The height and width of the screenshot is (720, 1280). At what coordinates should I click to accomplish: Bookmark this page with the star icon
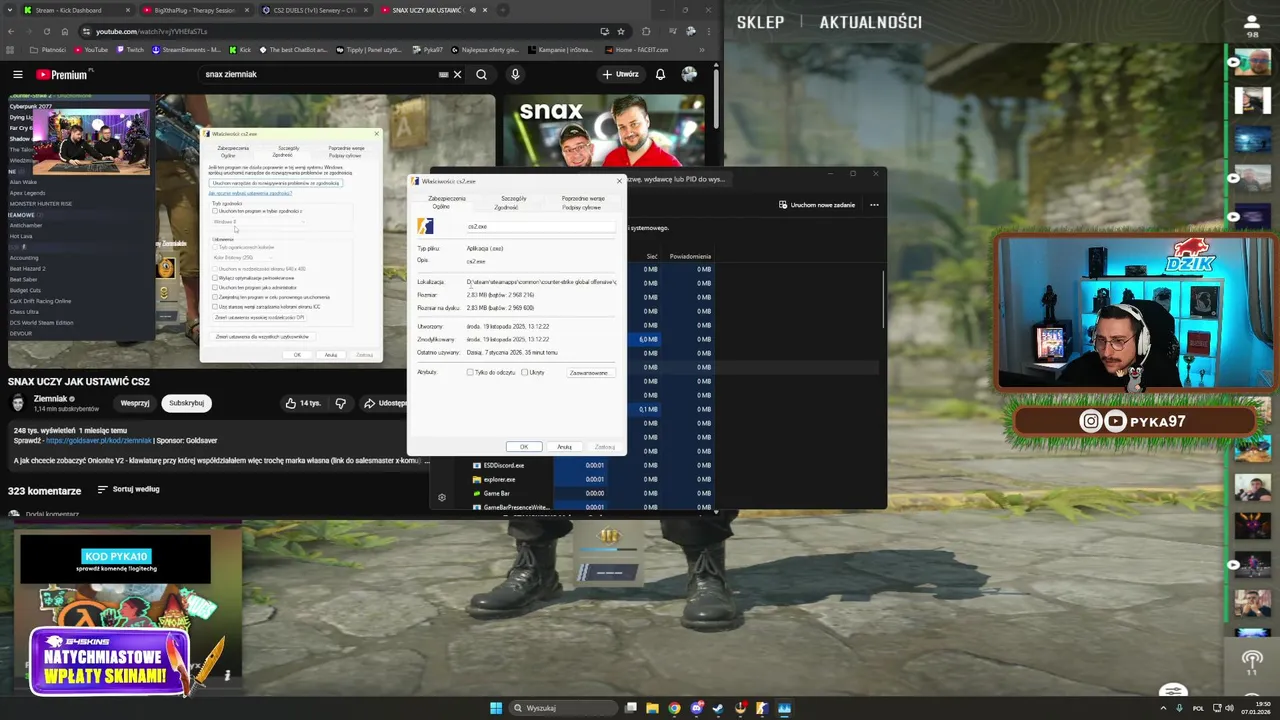click(x=621, y=31)
